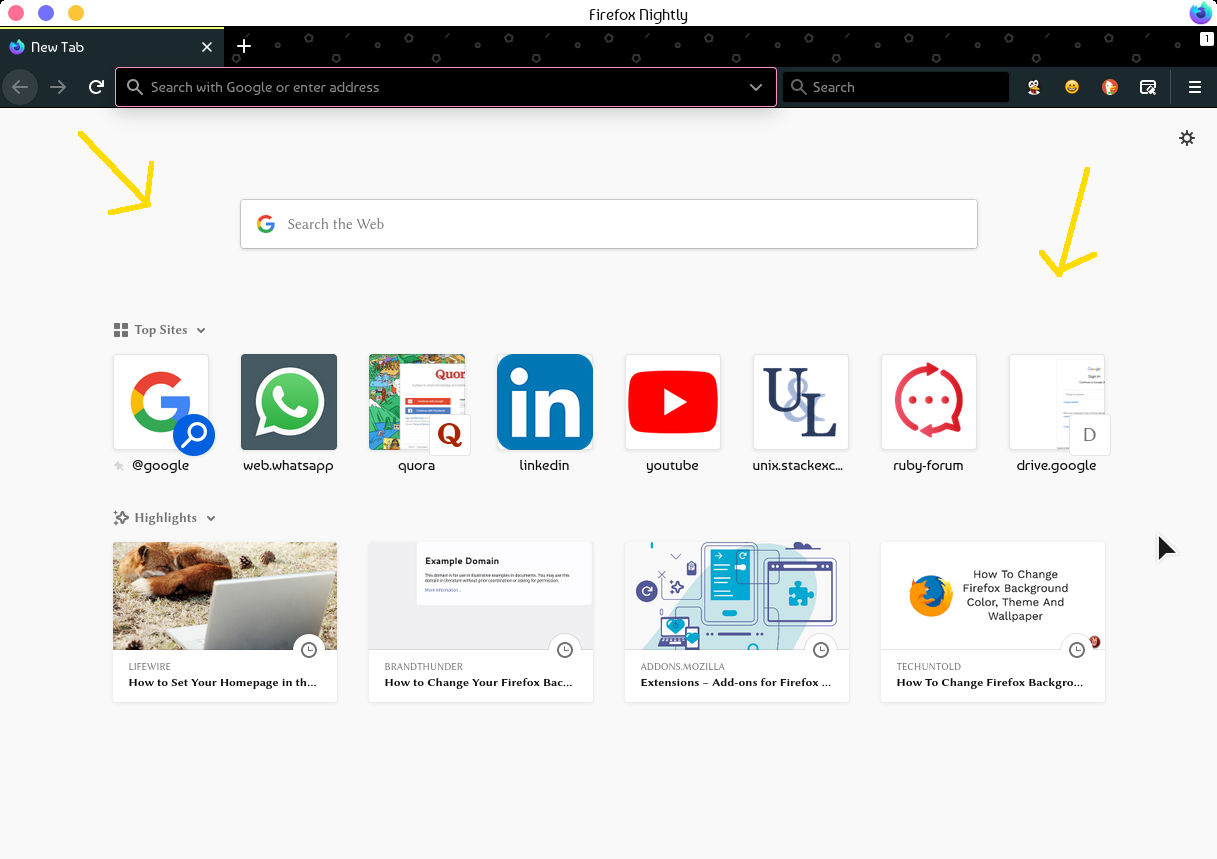Click into the toolbar Search box
1217x859 pixels.
point(896,87)
